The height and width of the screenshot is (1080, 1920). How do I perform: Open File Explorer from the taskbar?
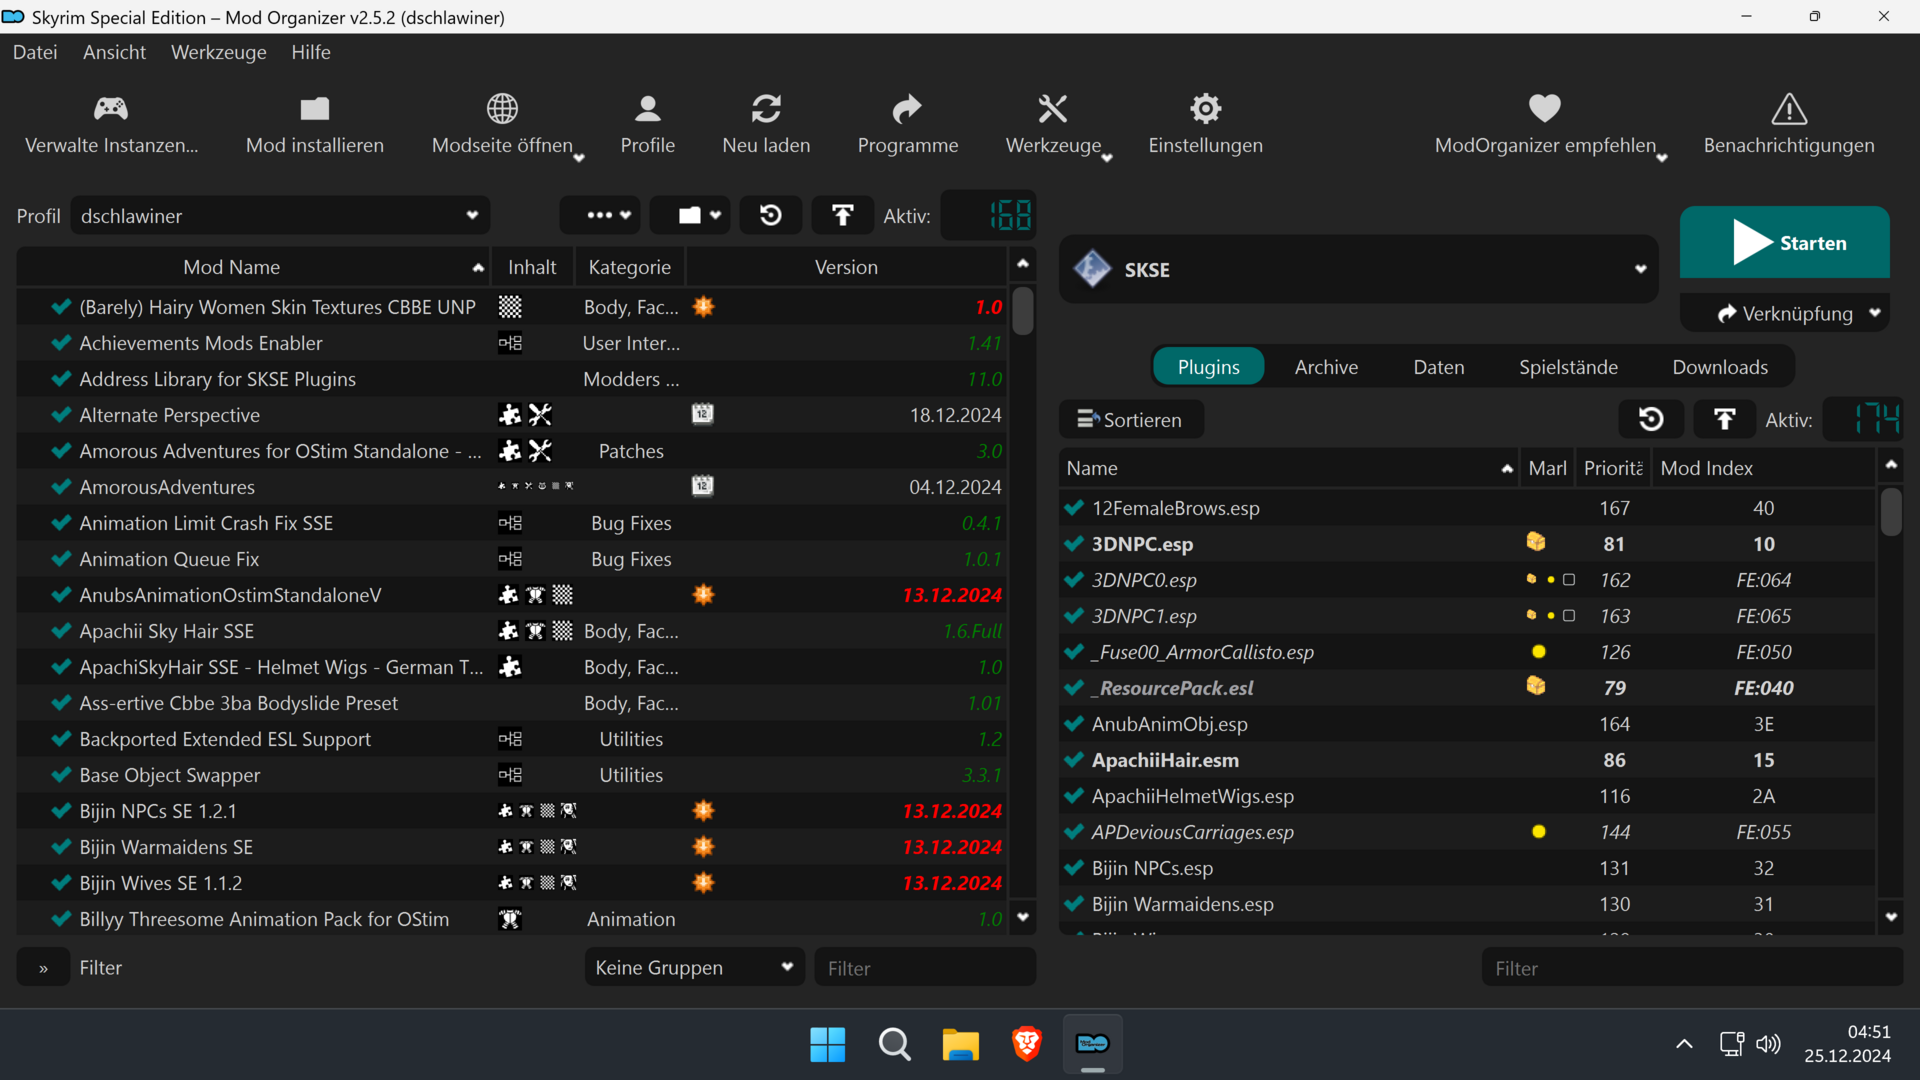(x=960, y=1044)
